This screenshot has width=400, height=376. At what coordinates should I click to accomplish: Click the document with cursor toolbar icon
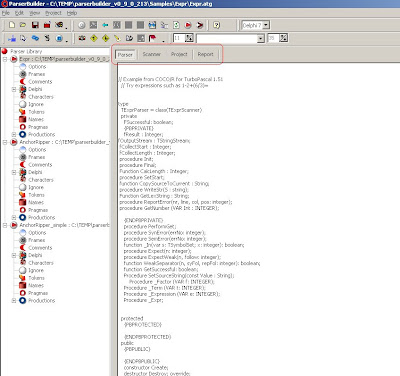point(23,38)
